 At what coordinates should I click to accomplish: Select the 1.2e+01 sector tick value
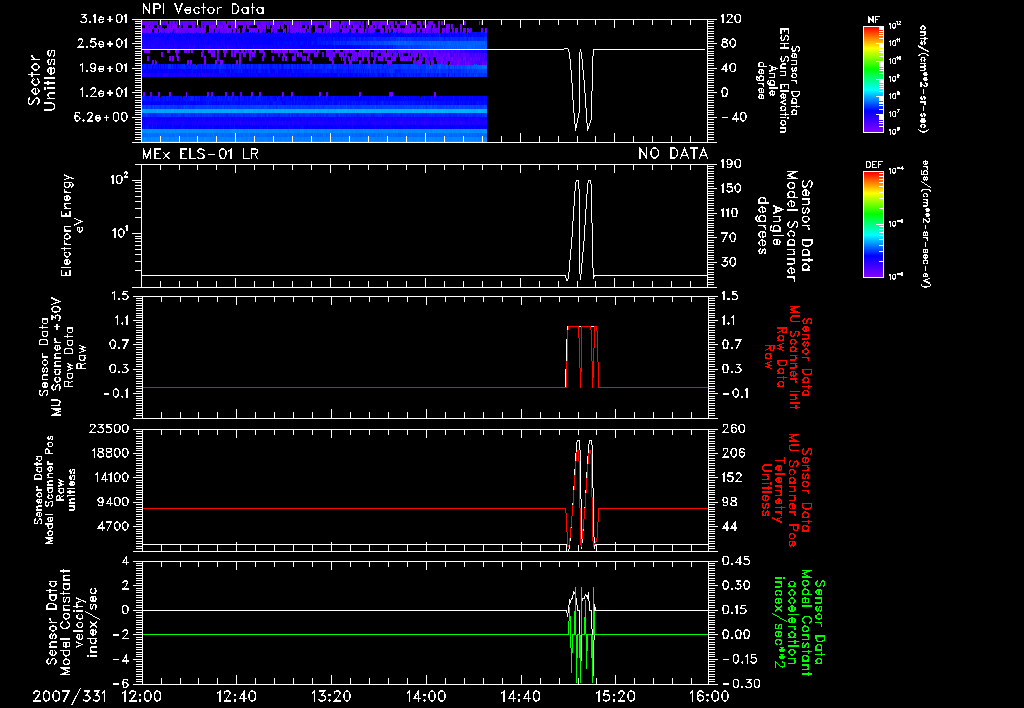coord(104,93)
